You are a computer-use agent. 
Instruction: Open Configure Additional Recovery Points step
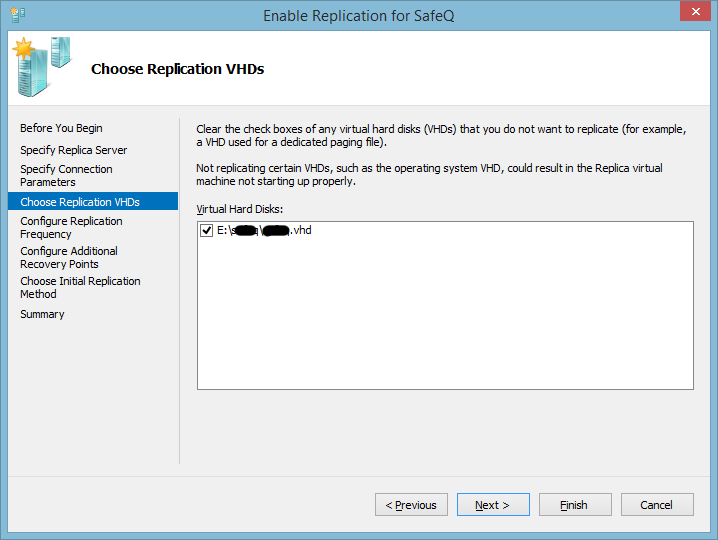coord(69,257)
